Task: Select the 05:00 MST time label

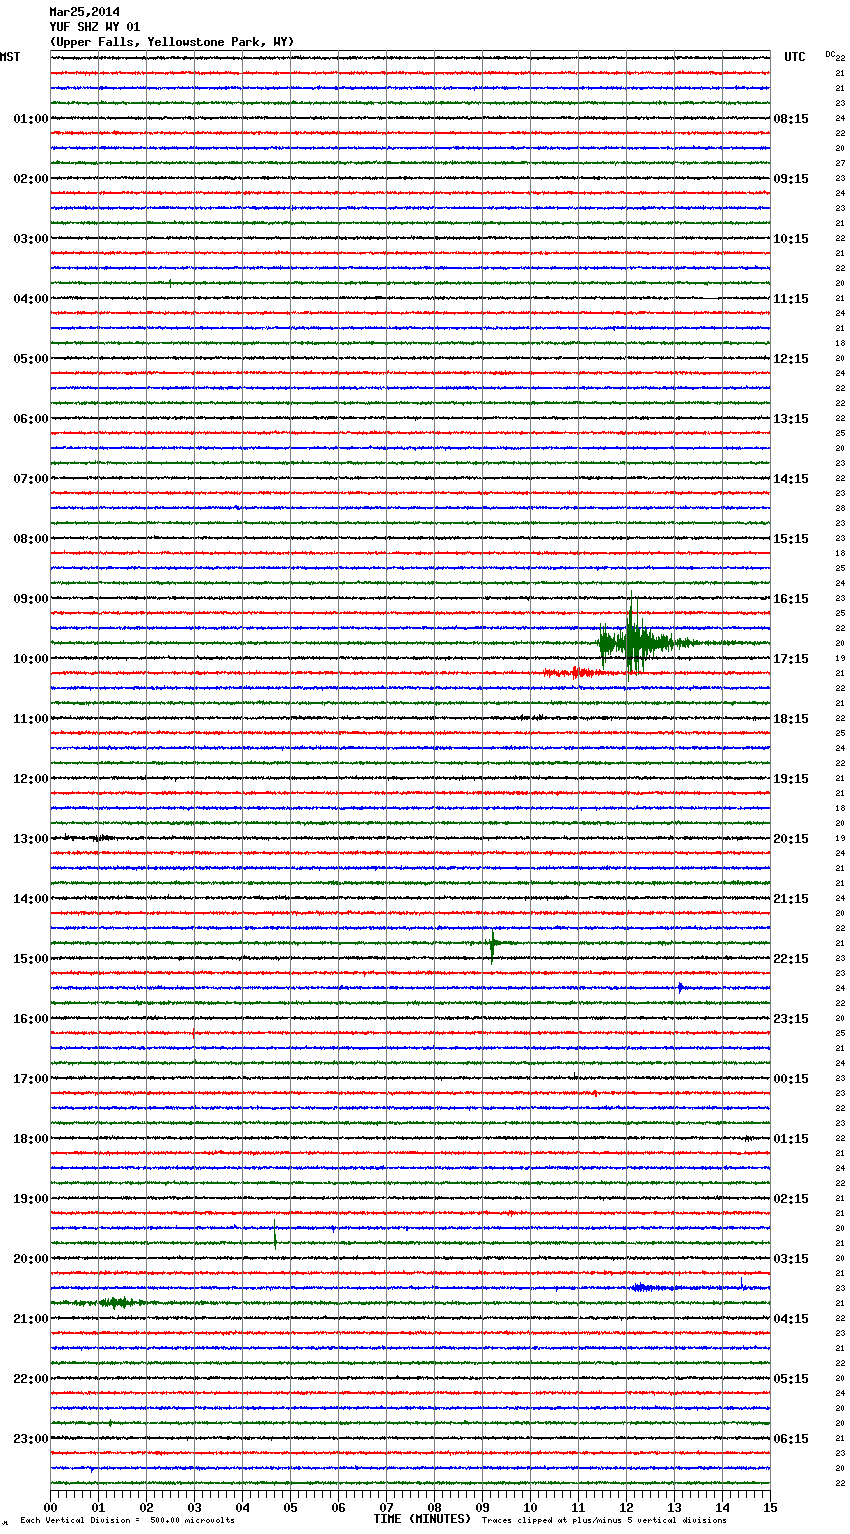Action: (x=31, y=359)
